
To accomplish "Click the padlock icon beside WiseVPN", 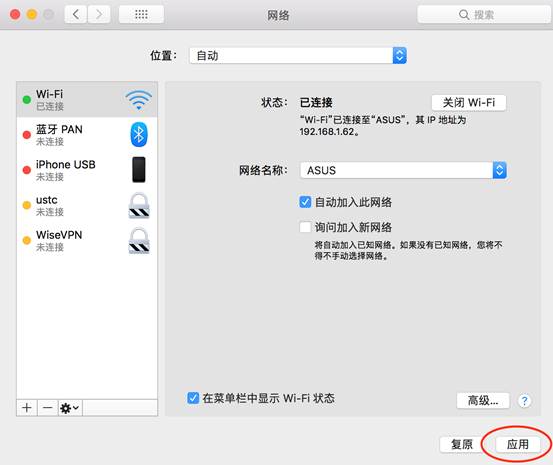I will point(139,241).
